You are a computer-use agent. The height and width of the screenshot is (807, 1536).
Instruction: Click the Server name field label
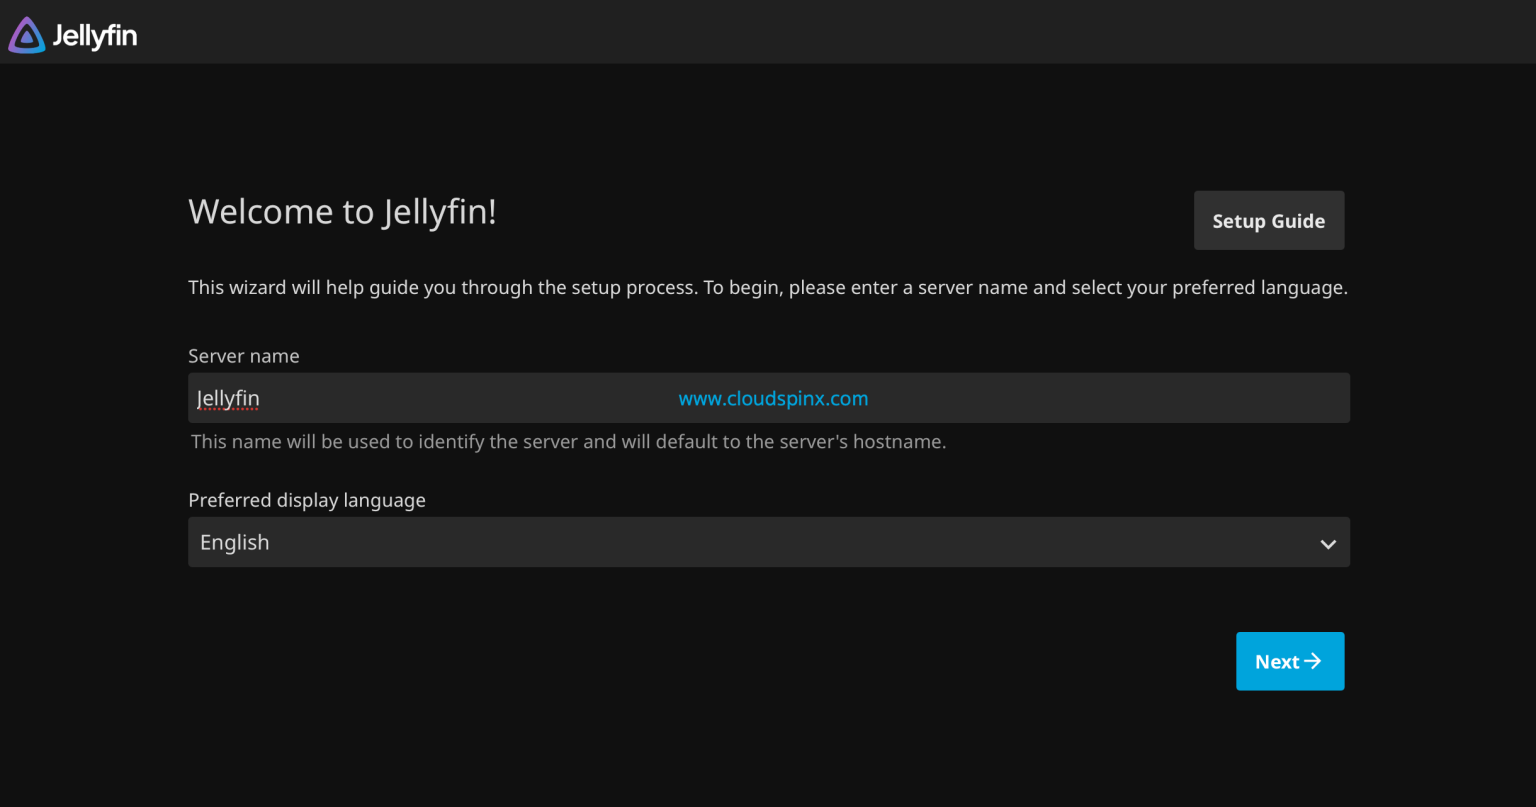[243, 356]
